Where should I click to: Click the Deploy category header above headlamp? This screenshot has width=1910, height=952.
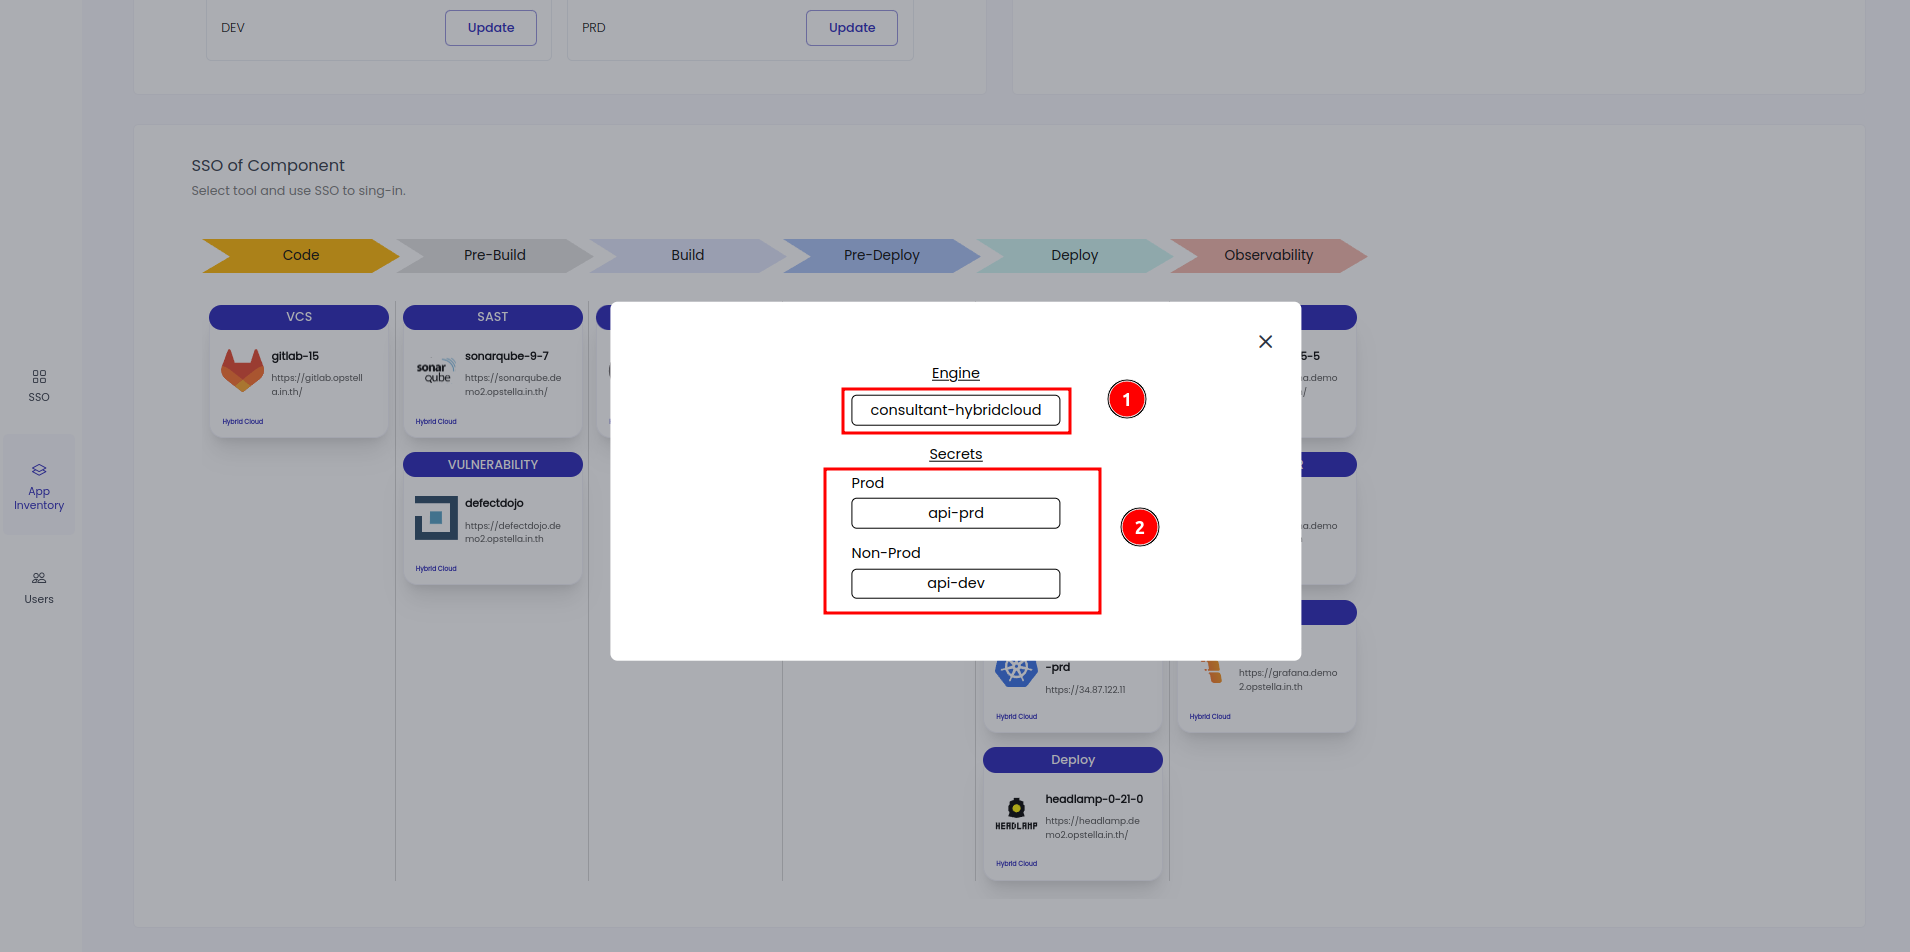(x=1073, y=760)
